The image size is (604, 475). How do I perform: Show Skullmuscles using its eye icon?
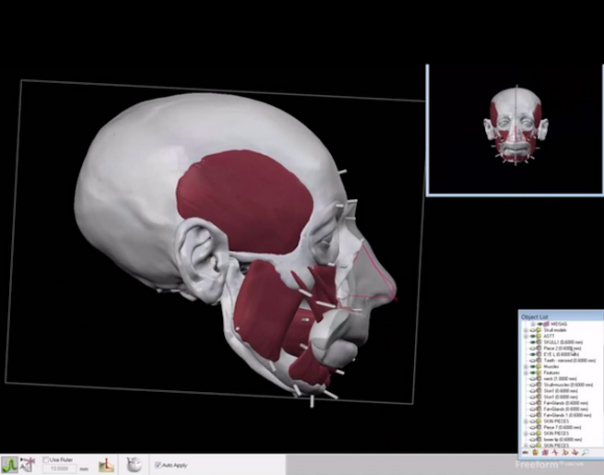pos(533,384)
